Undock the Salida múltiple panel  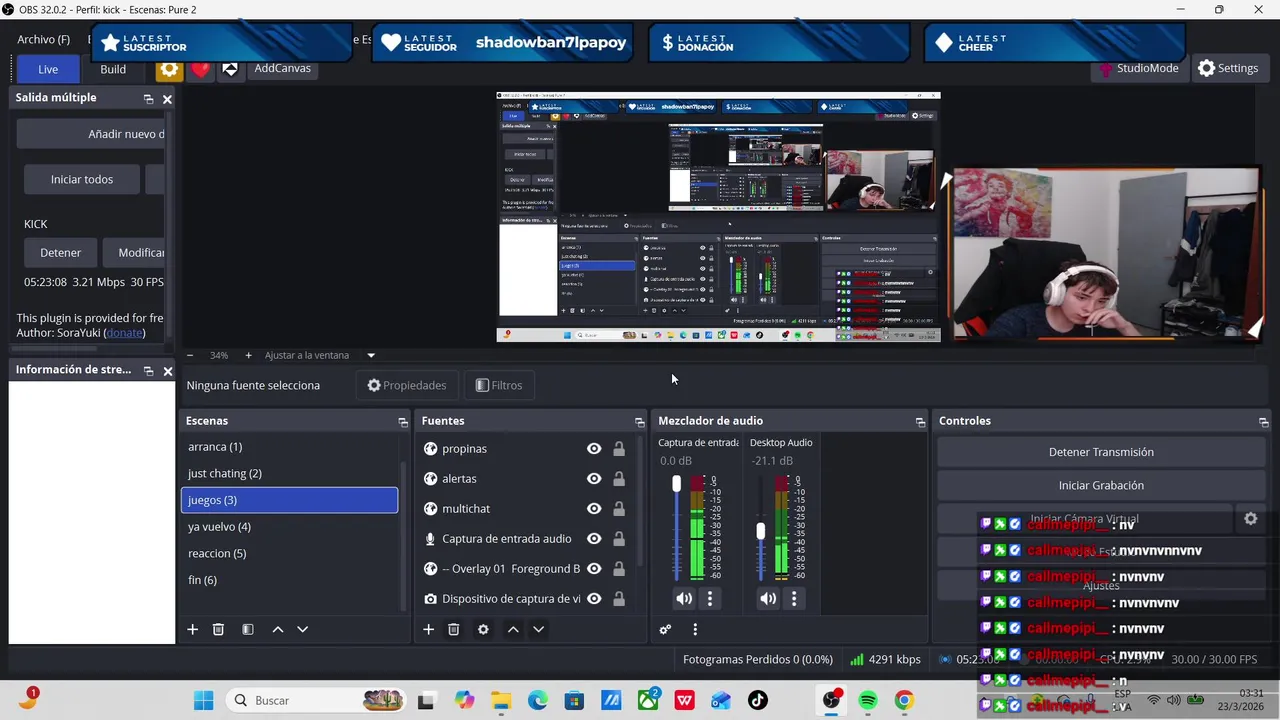pos(148,98)
